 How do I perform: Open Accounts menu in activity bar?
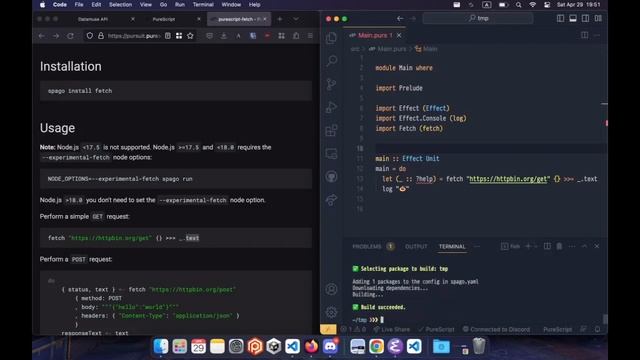[x=331, y=289]
